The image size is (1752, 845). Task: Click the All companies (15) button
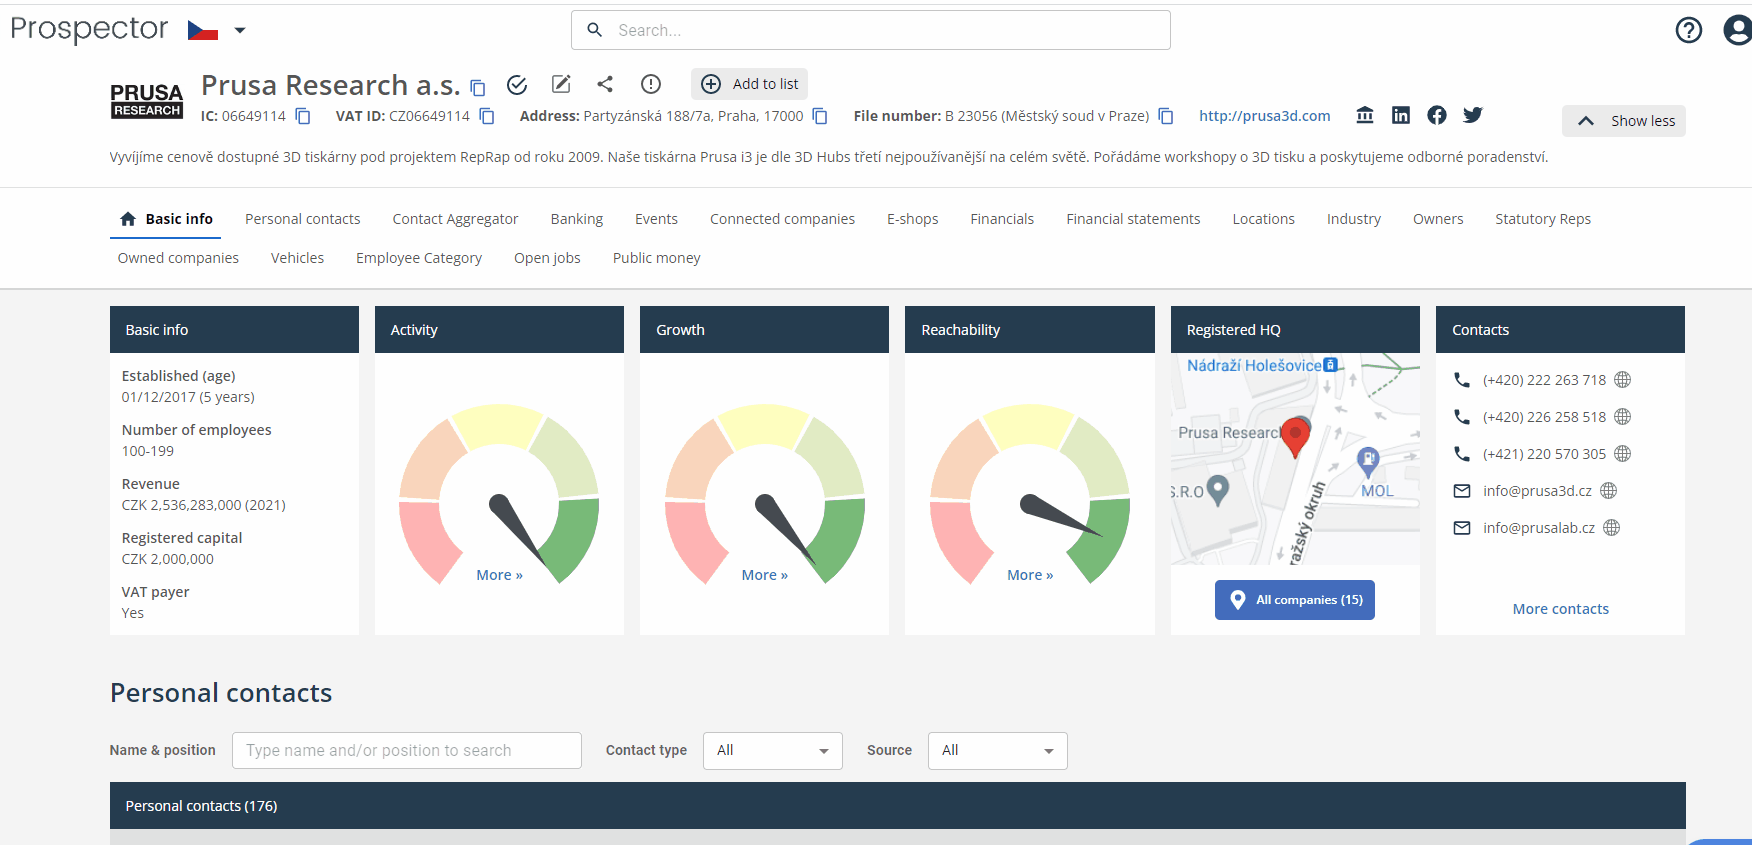(x=1295, y=600)
